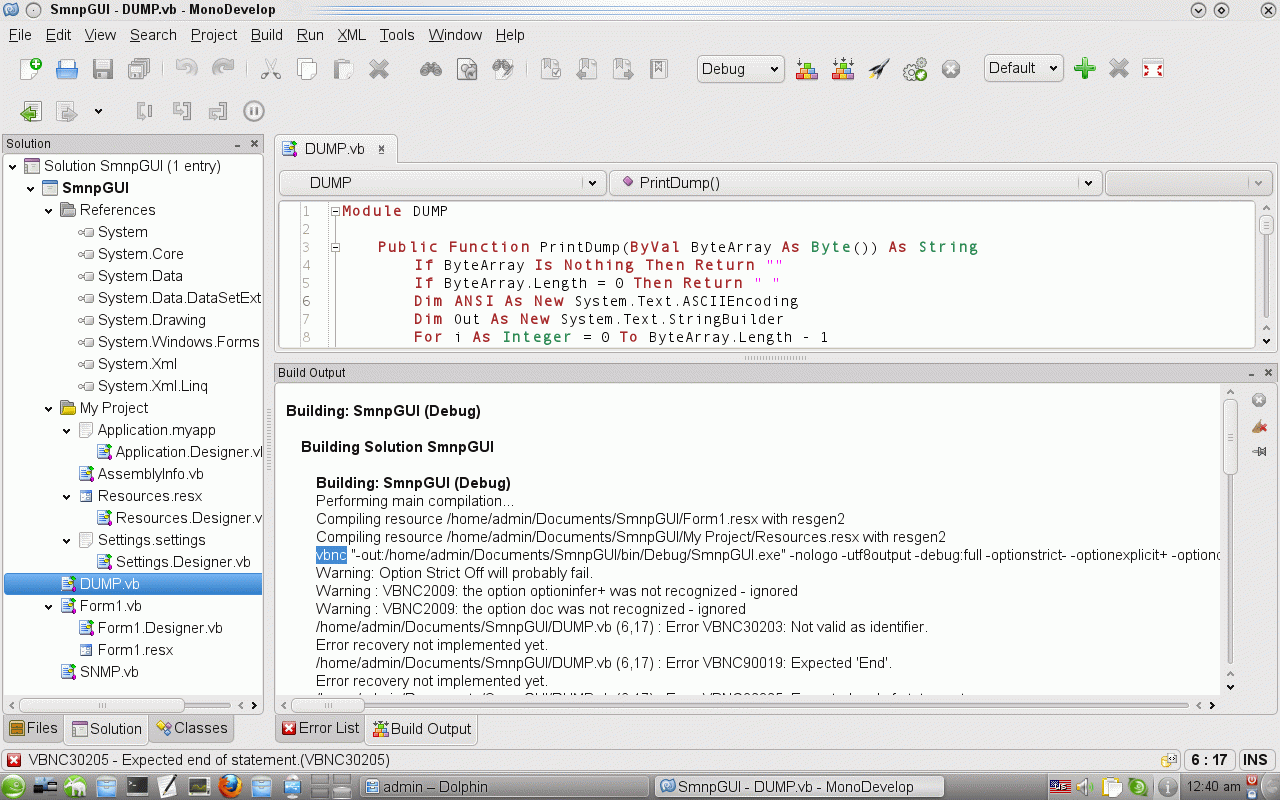Fold the Module DUMP code region
1280x800 pixels.
click(x=336, y=211)
